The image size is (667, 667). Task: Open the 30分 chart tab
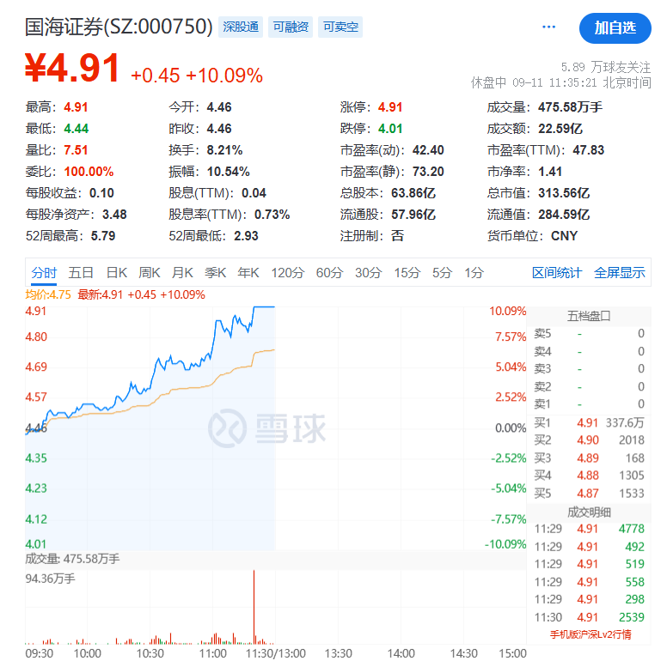[368, 273]
